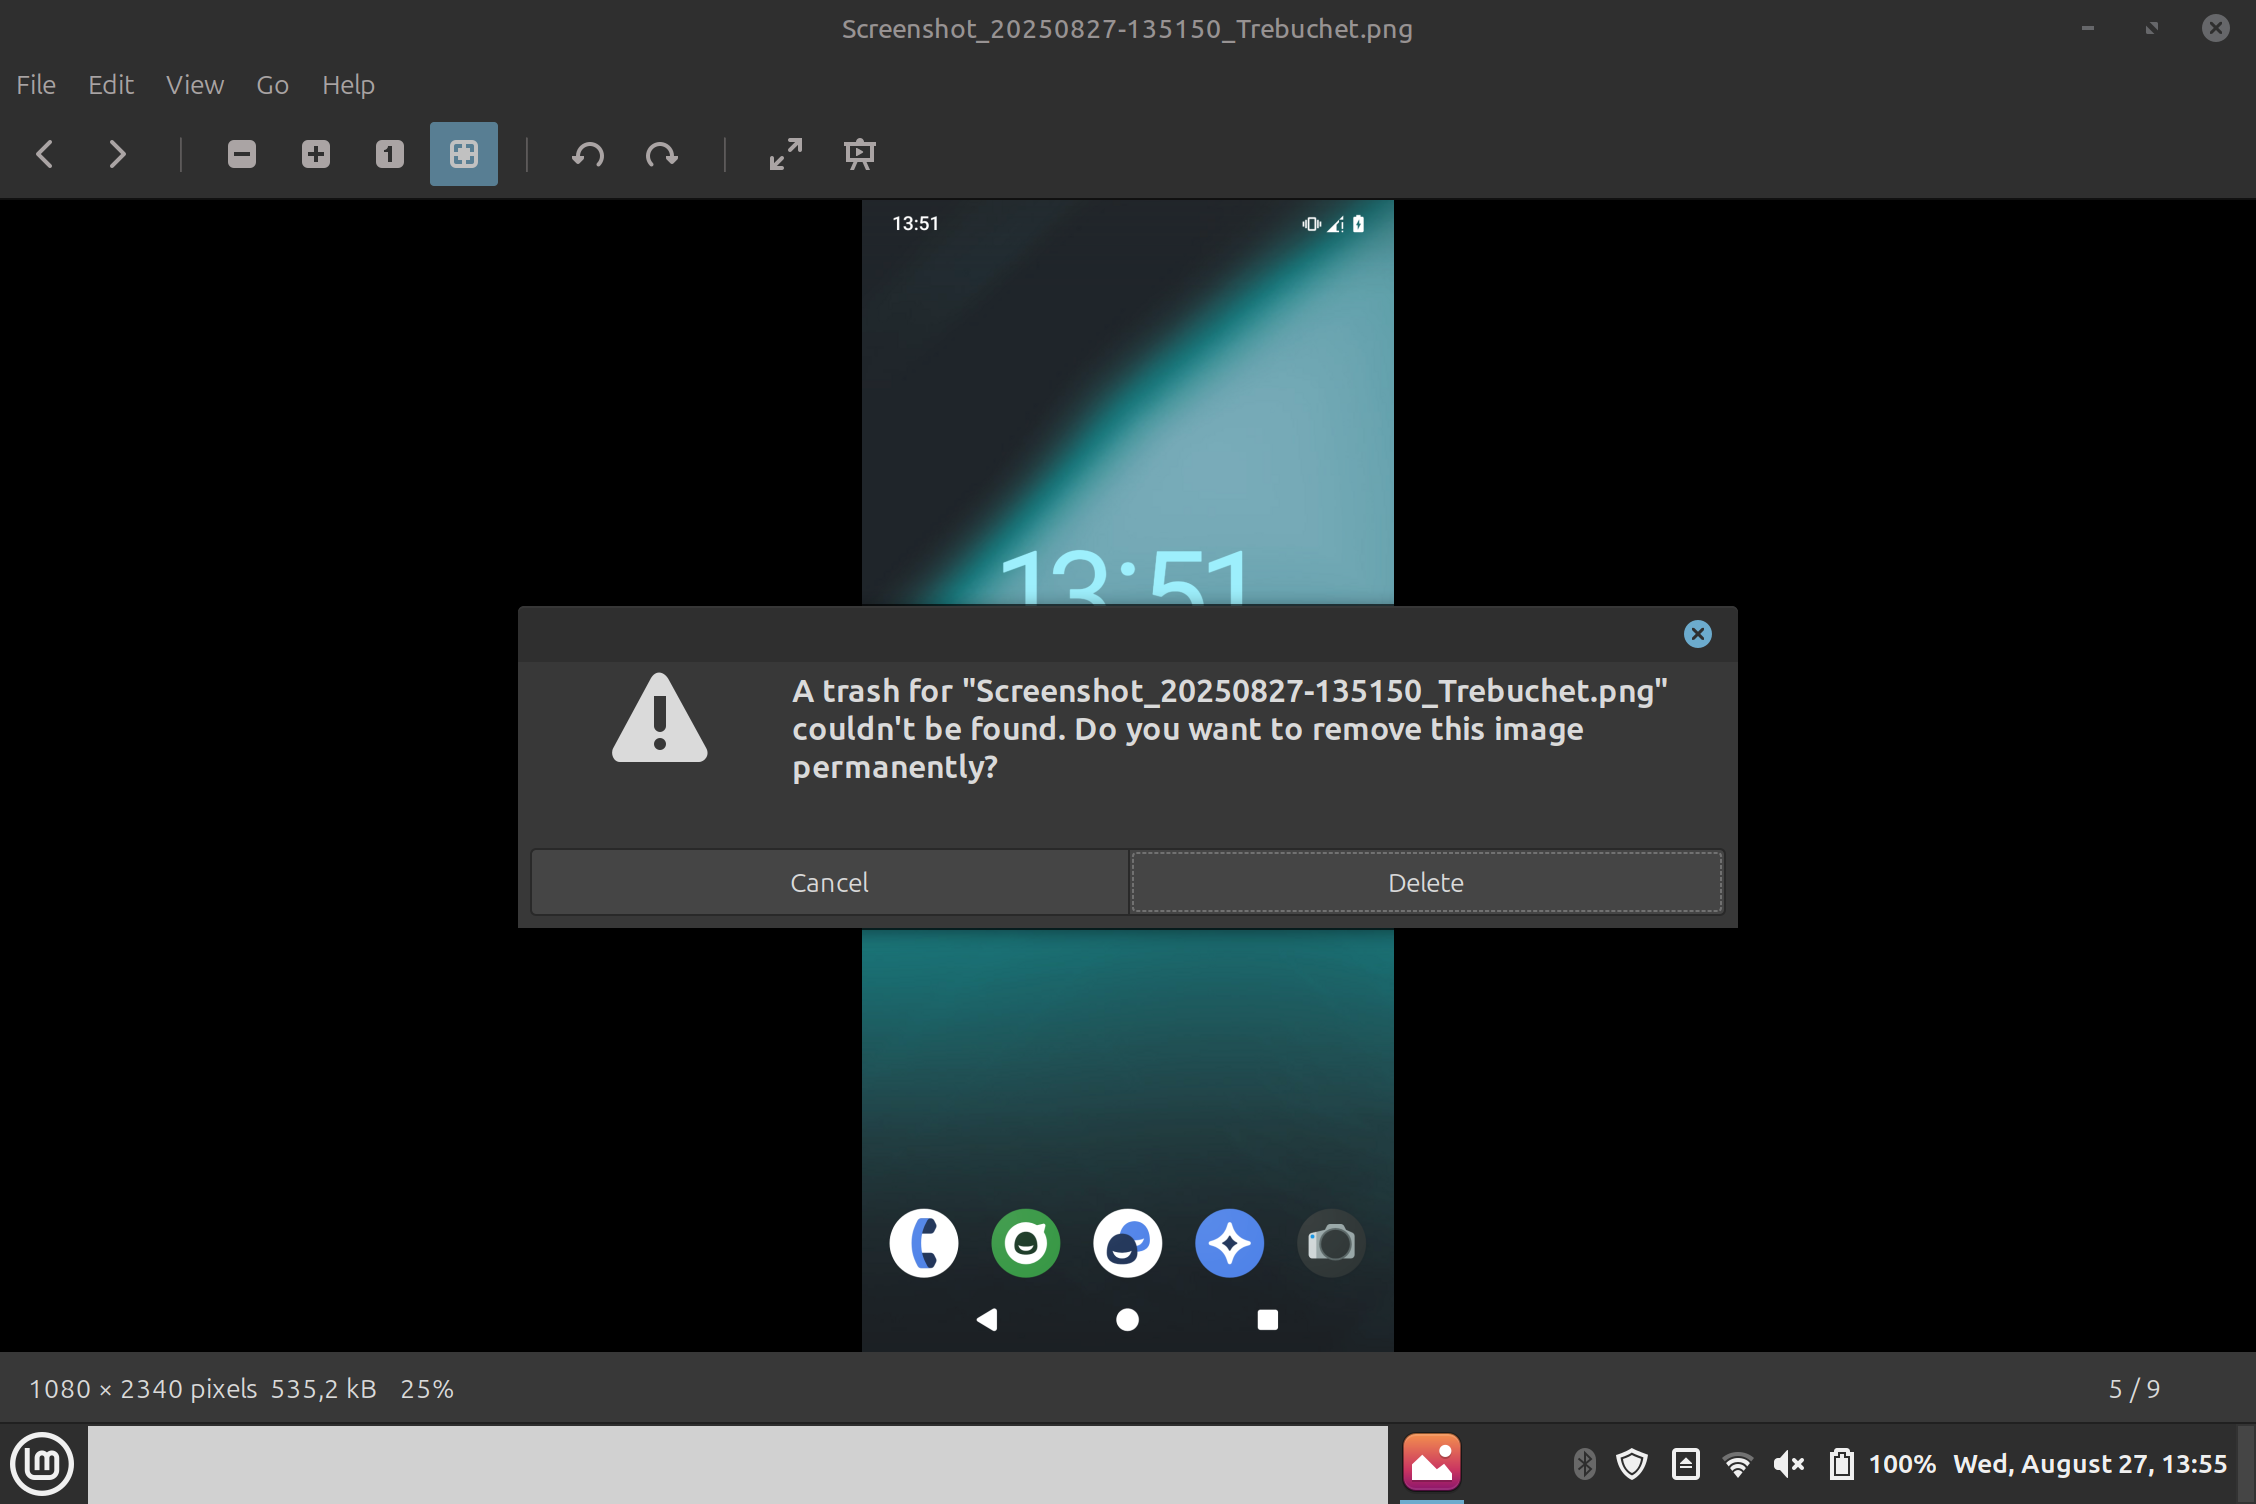Go to the next image
The image size is (2256, 1504).
pyautogui.click(x=117, y=154)
